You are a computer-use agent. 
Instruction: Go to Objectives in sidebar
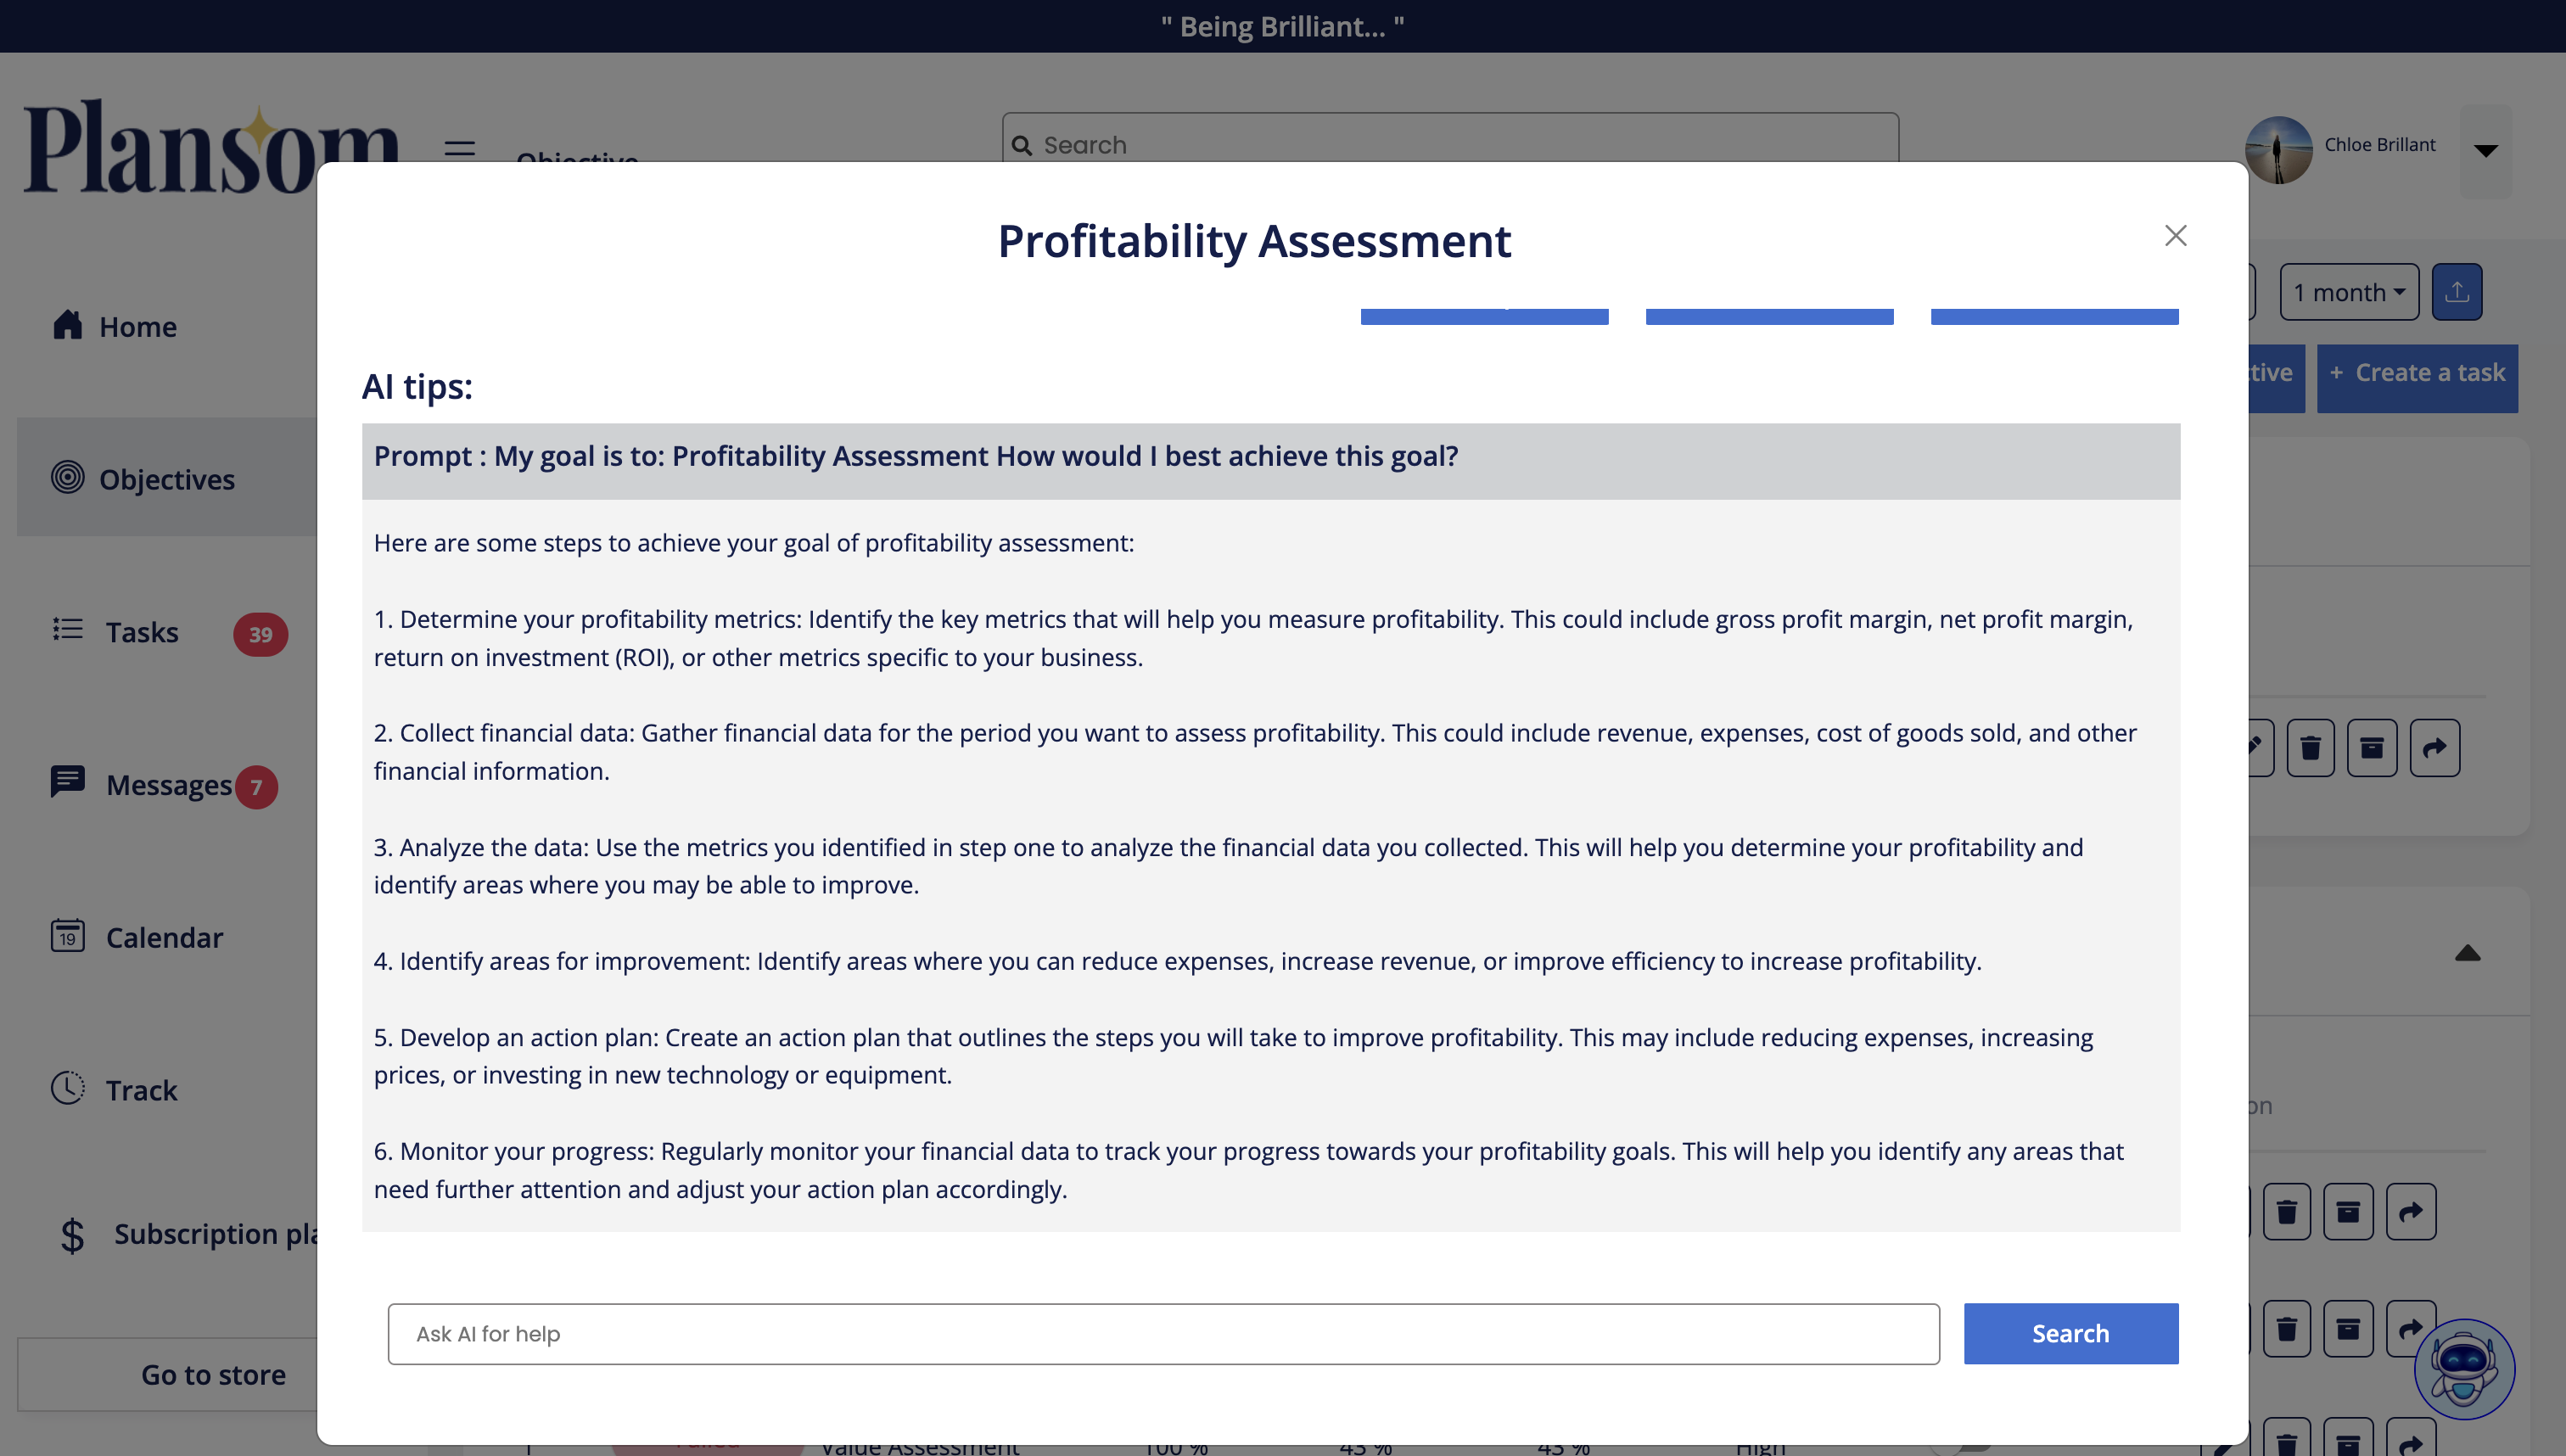click(x=166, y=479)
